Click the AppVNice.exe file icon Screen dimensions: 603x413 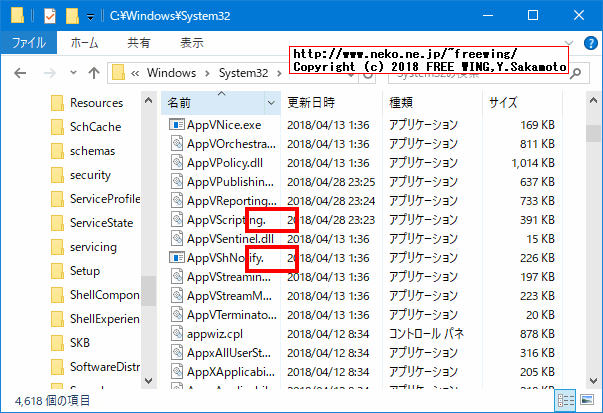tap(177, 125)
